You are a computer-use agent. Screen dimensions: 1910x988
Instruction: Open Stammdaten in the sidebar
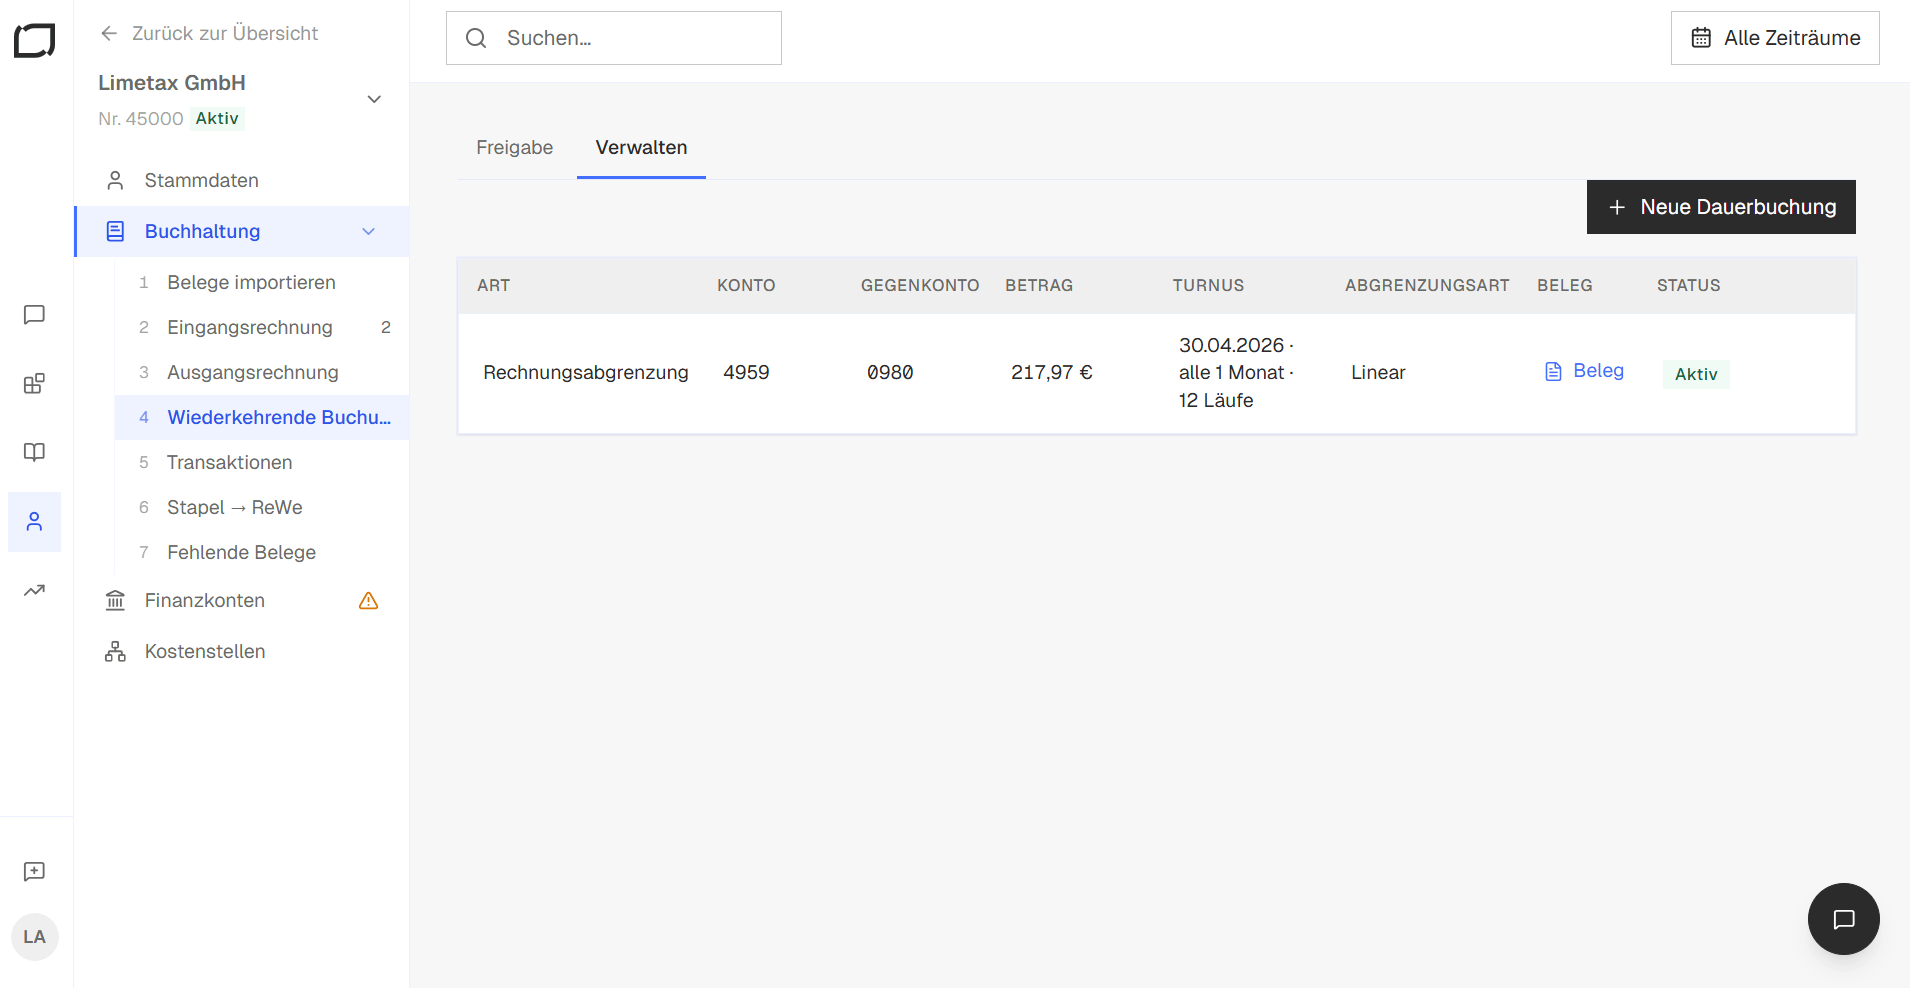(242, 181)
